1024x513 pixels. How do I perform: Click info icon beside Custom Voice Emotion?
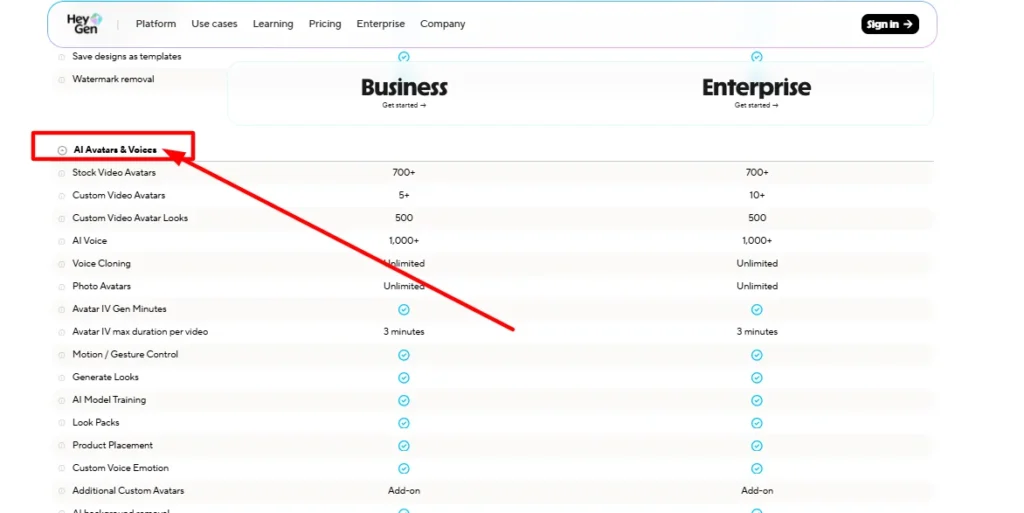62,469
